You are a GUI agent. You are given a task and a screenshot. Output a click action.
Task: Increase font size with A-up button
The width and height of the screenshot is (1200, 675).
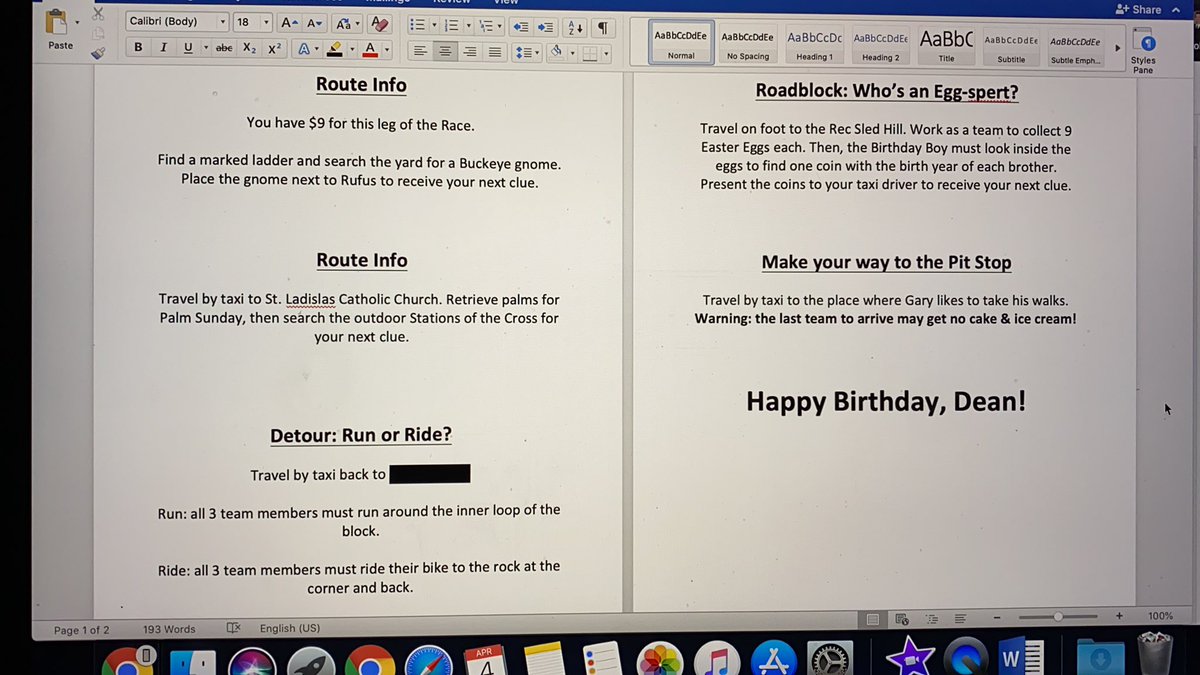pyautogui.click(x=289, y=22)
